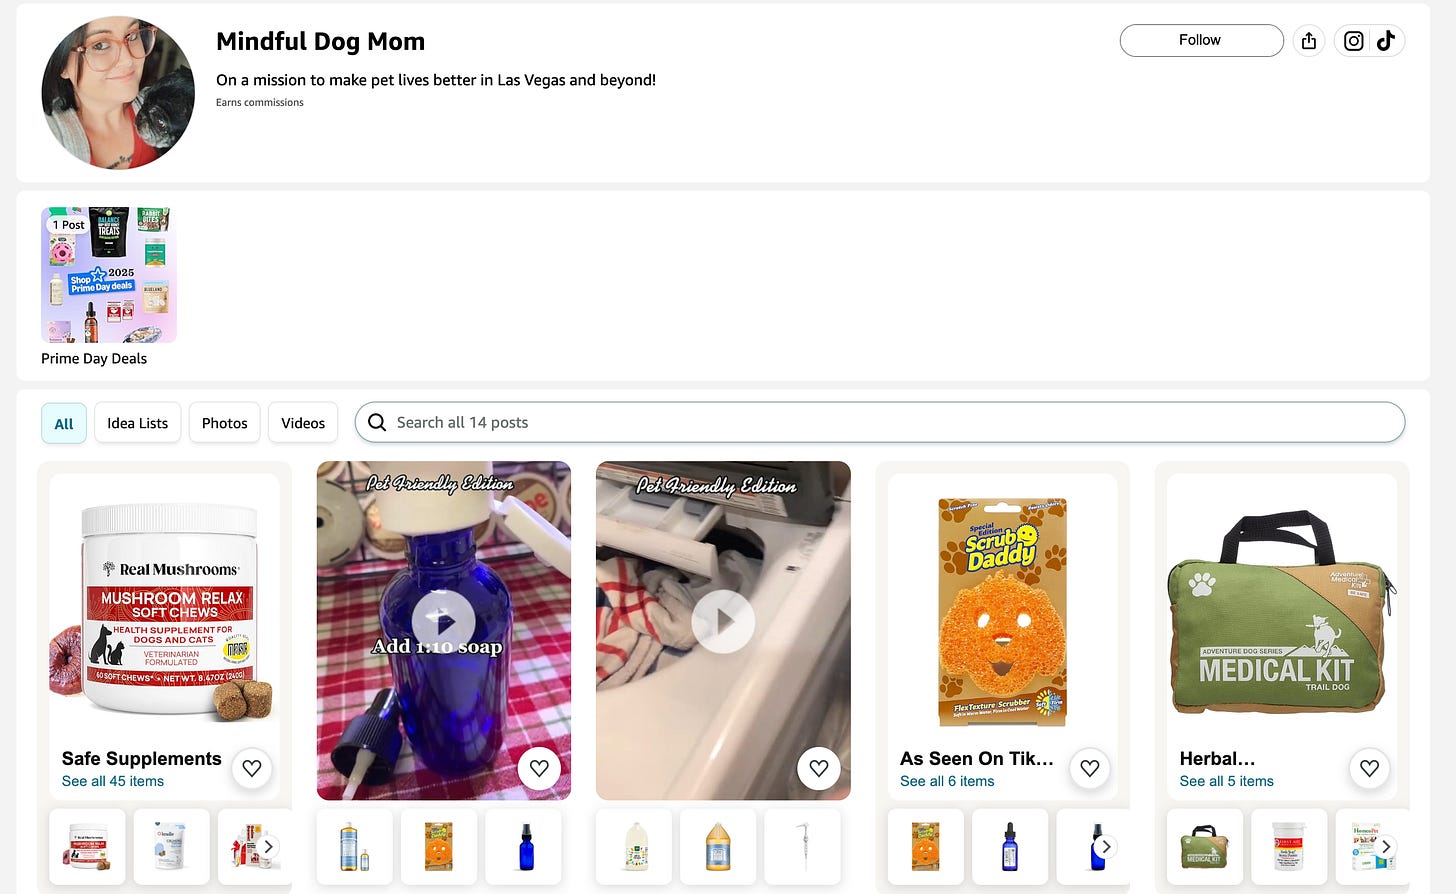
Task: Like the Safe Supplements list with heart
Action: pos(252,768)
